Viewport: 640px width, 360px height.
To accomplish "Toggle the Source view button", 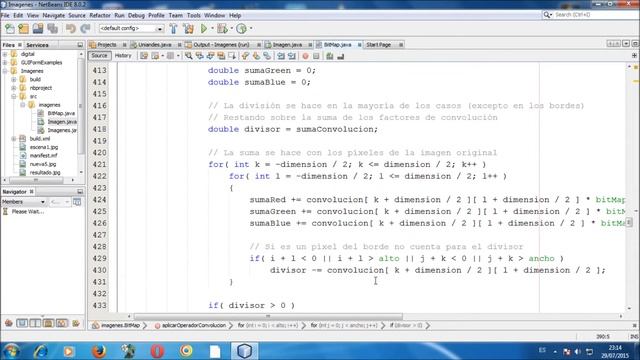I will 99,56.
